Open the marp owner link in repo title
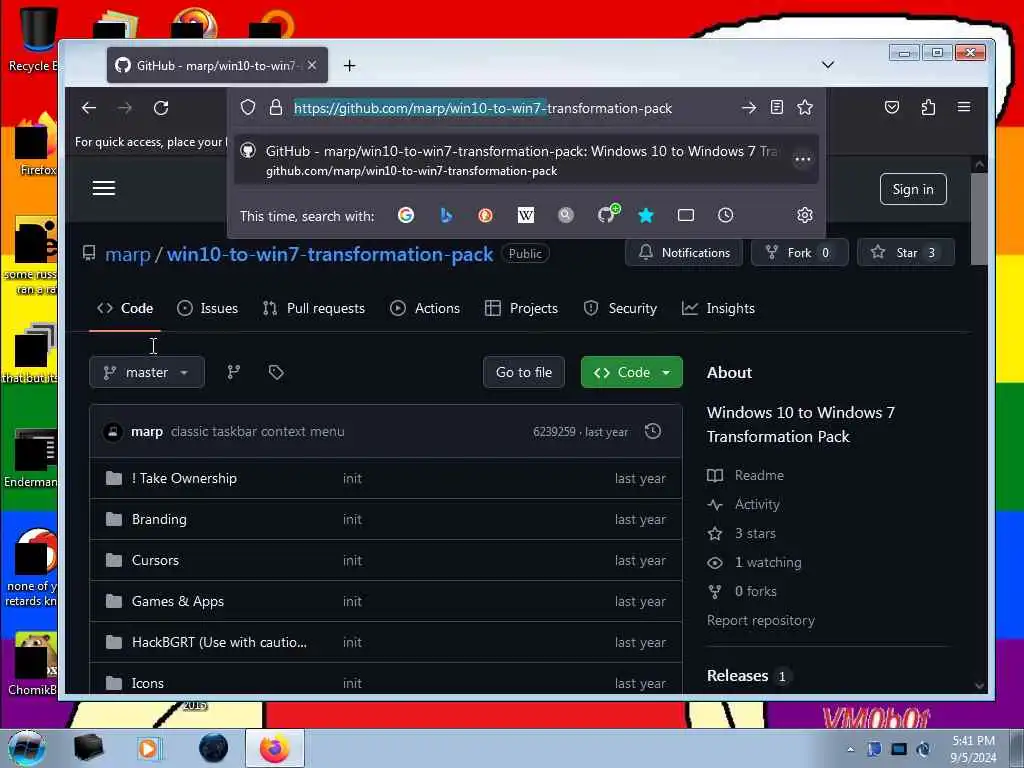Image resolution: width=1024 pixels, height=768 pixels. click(128, 254)
